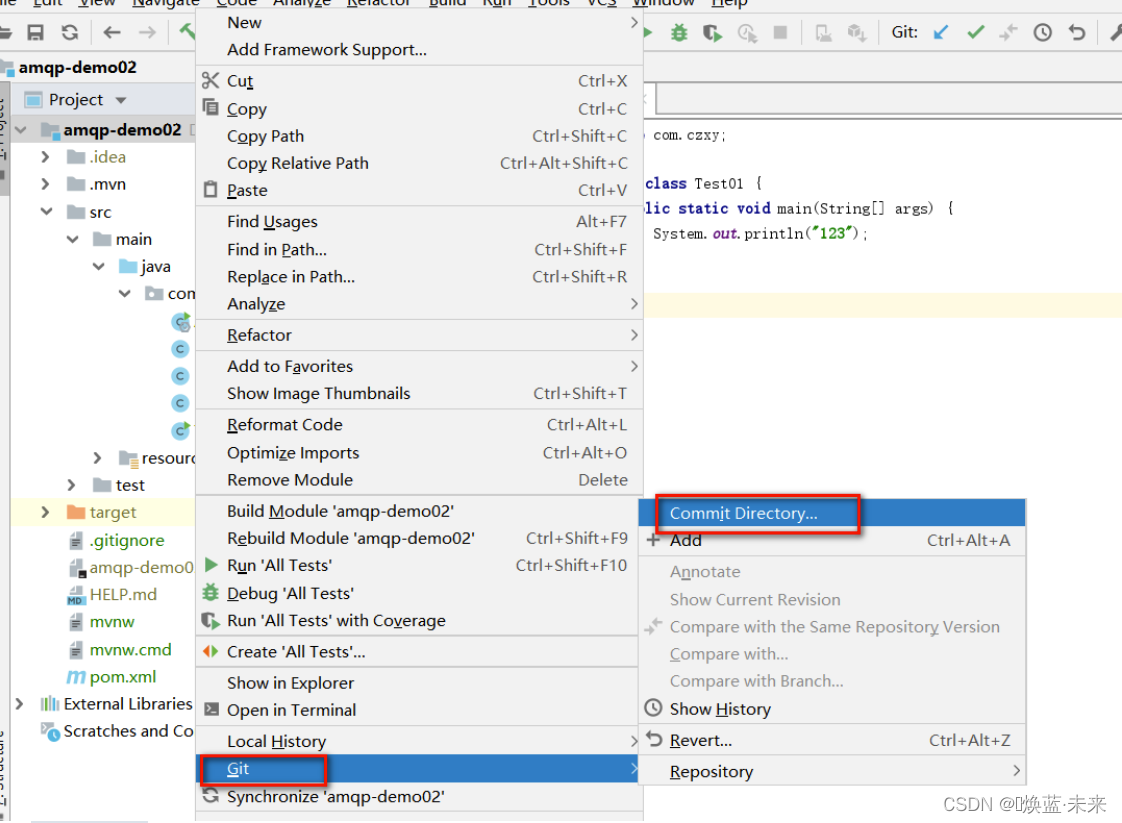1122x823 pixels.
Task: Click the Back navigation arrow
Action: [x=112, y=33]
